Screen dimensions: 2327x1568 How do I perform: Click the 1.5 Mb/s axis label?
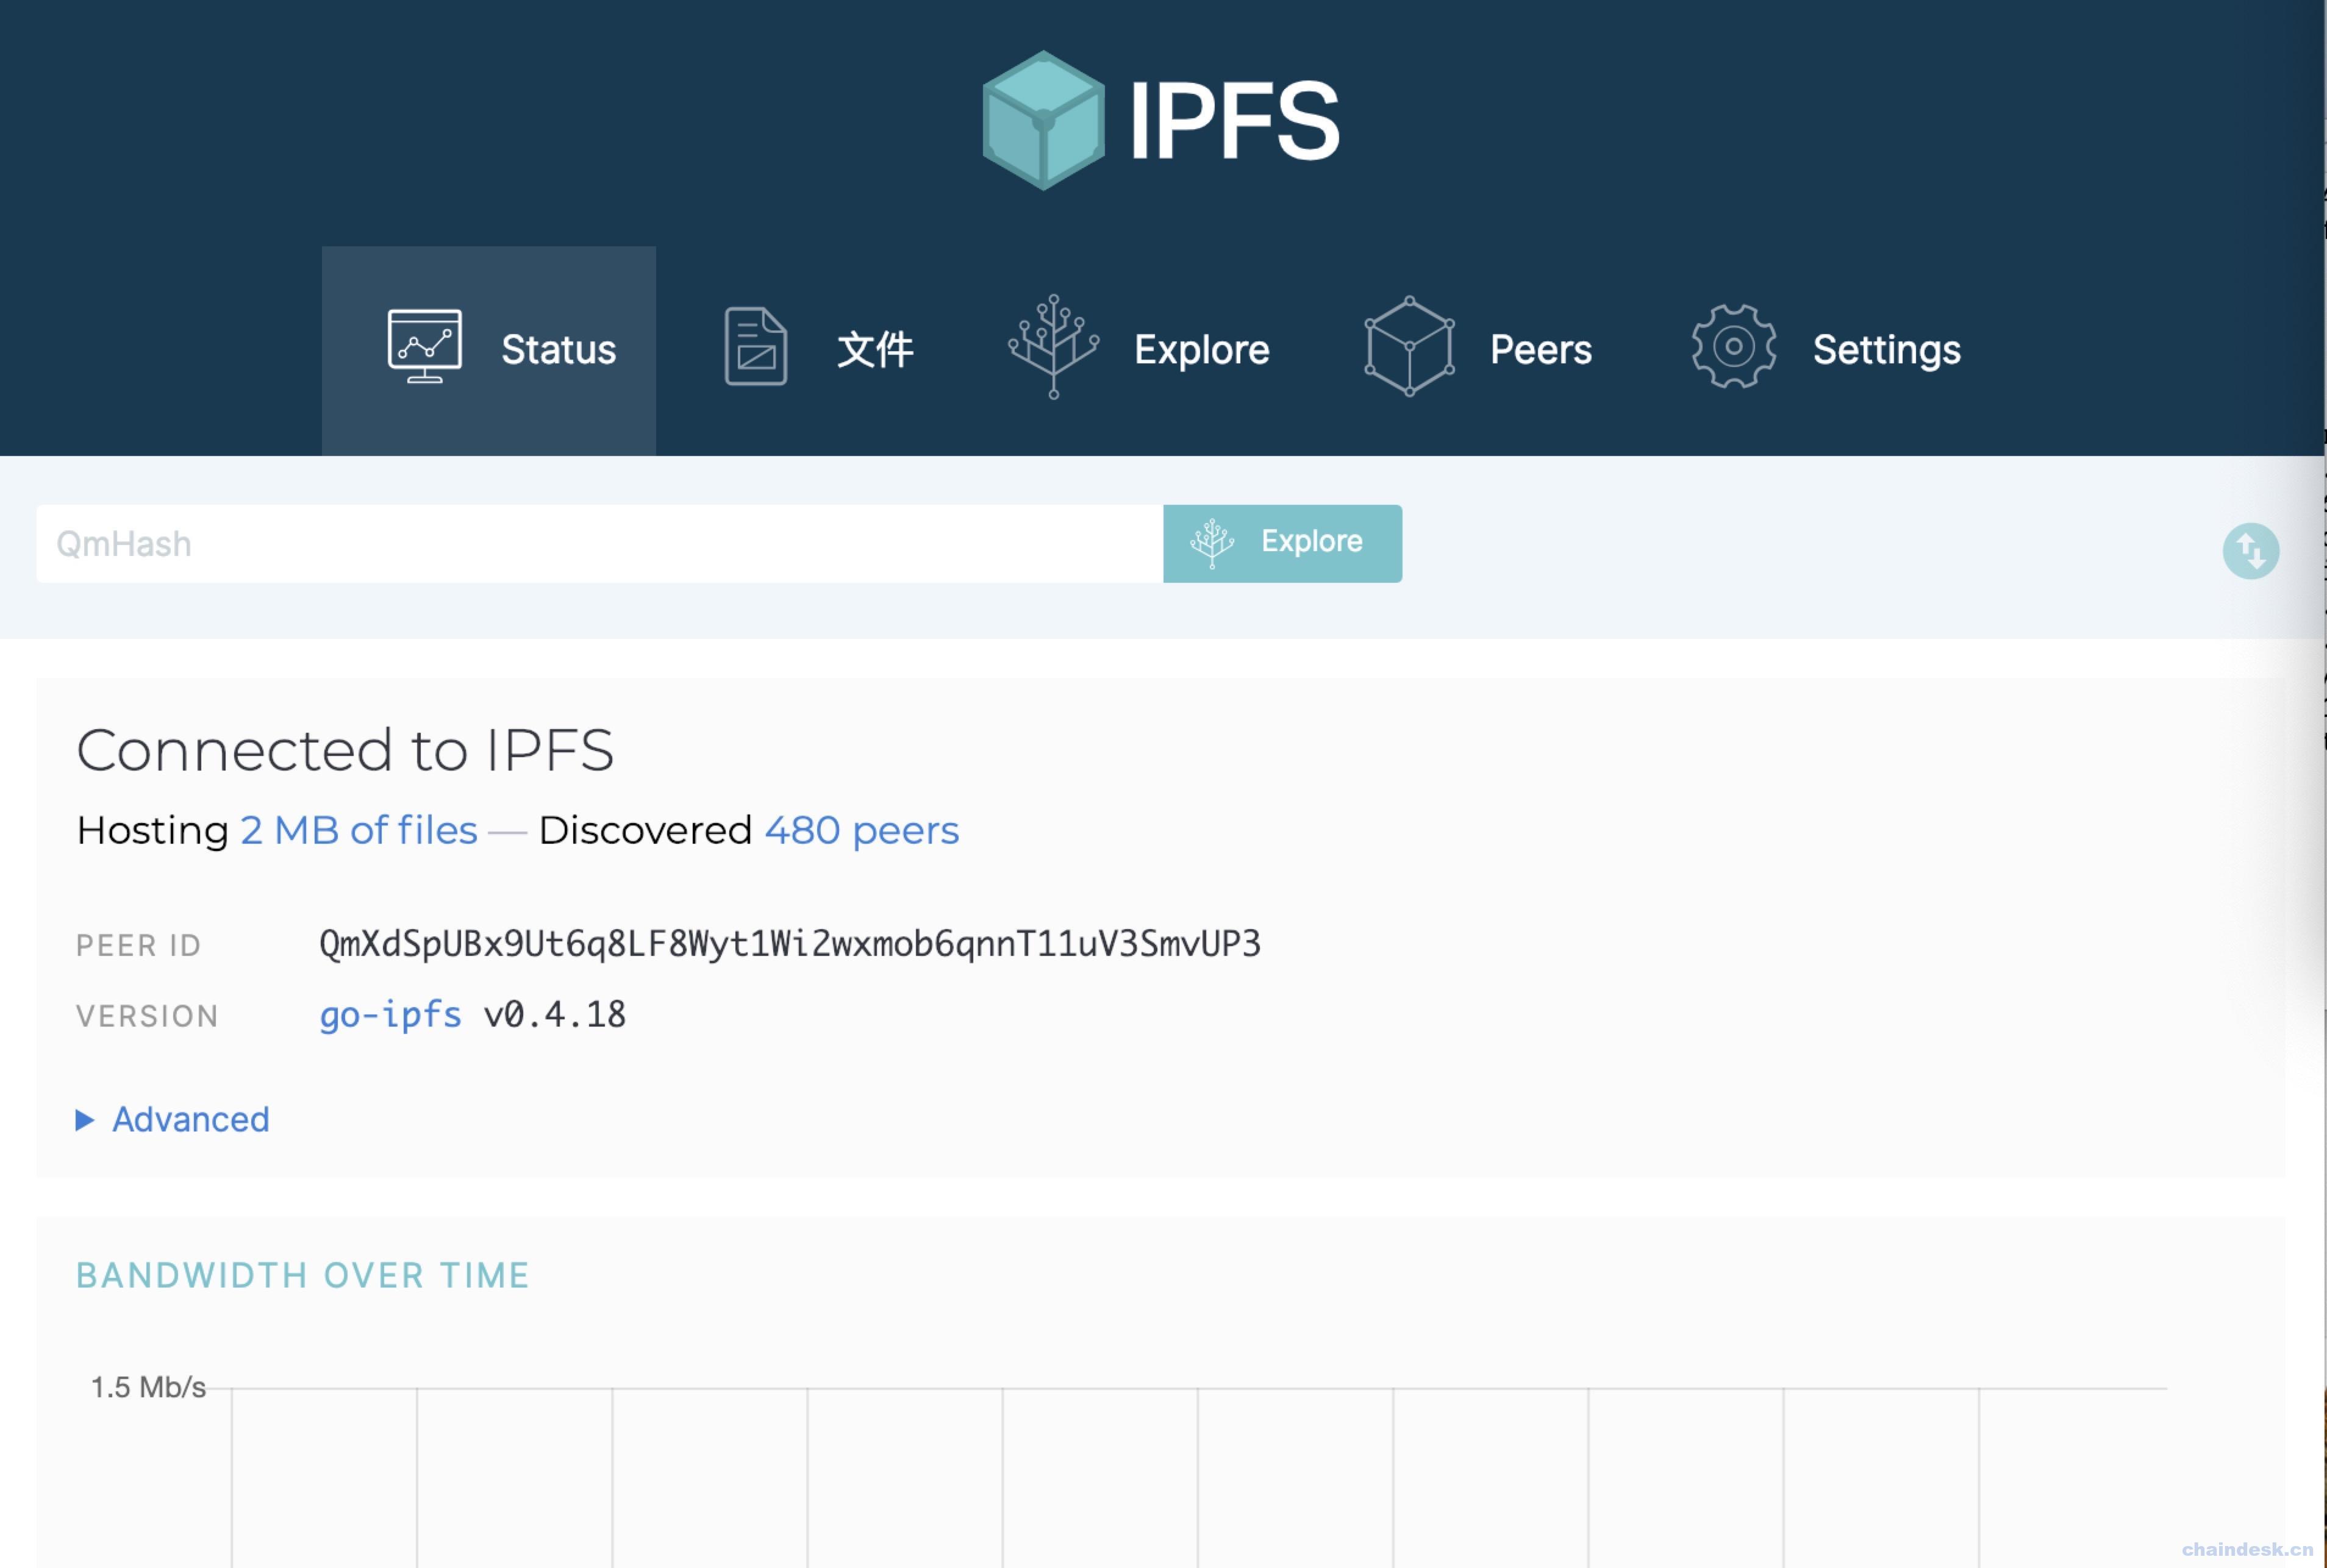[148, 1388]
